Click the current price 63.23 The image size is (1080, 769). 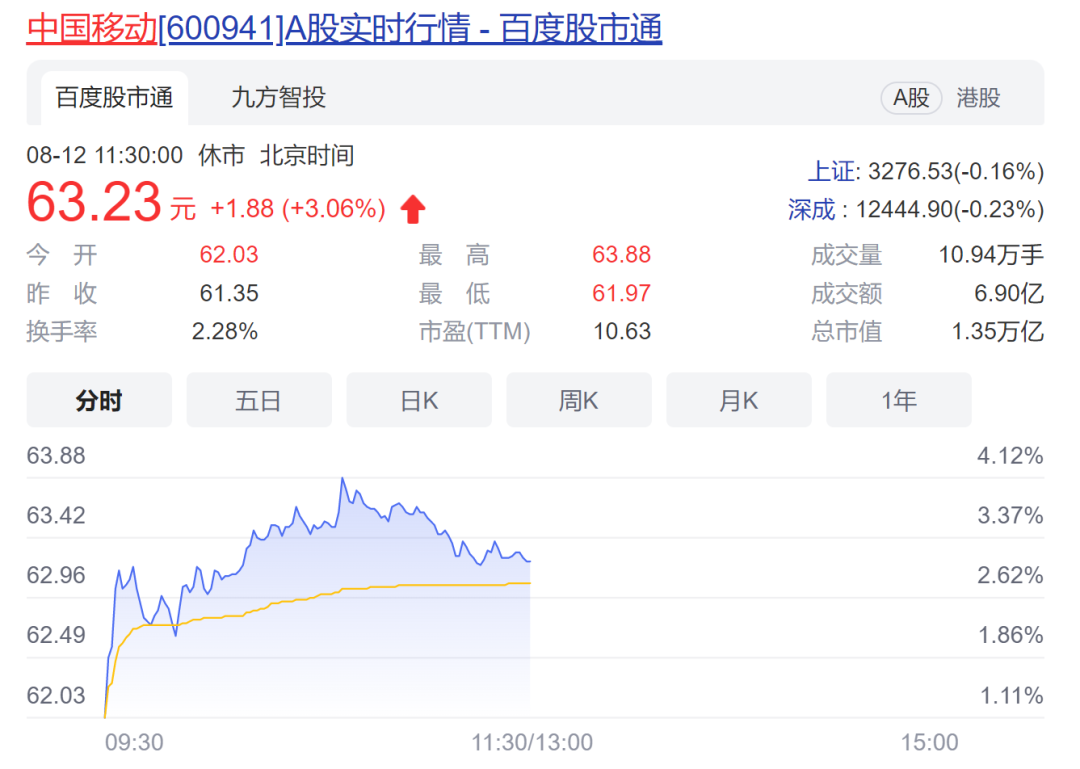tap(94, 203)
